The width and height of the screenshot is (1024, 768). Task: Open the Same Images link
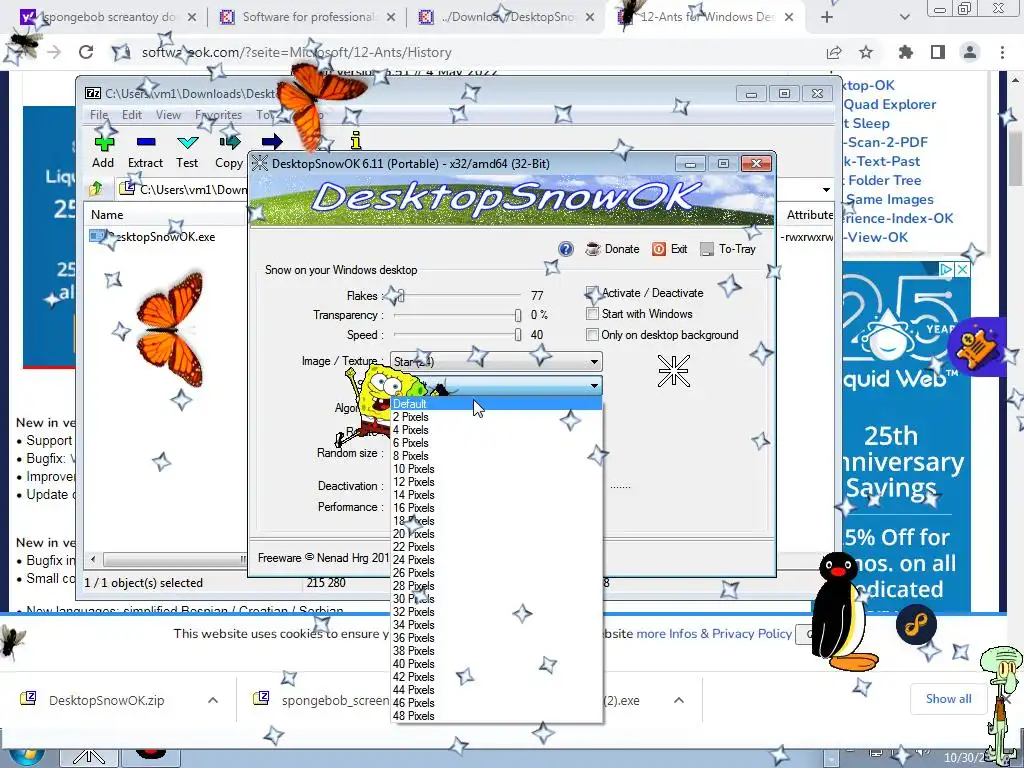889,199
